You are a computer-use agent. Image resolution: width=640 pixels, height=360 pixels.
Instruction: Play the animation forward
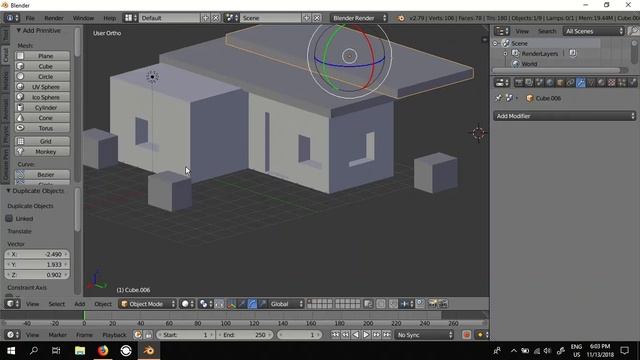(366, 335)
